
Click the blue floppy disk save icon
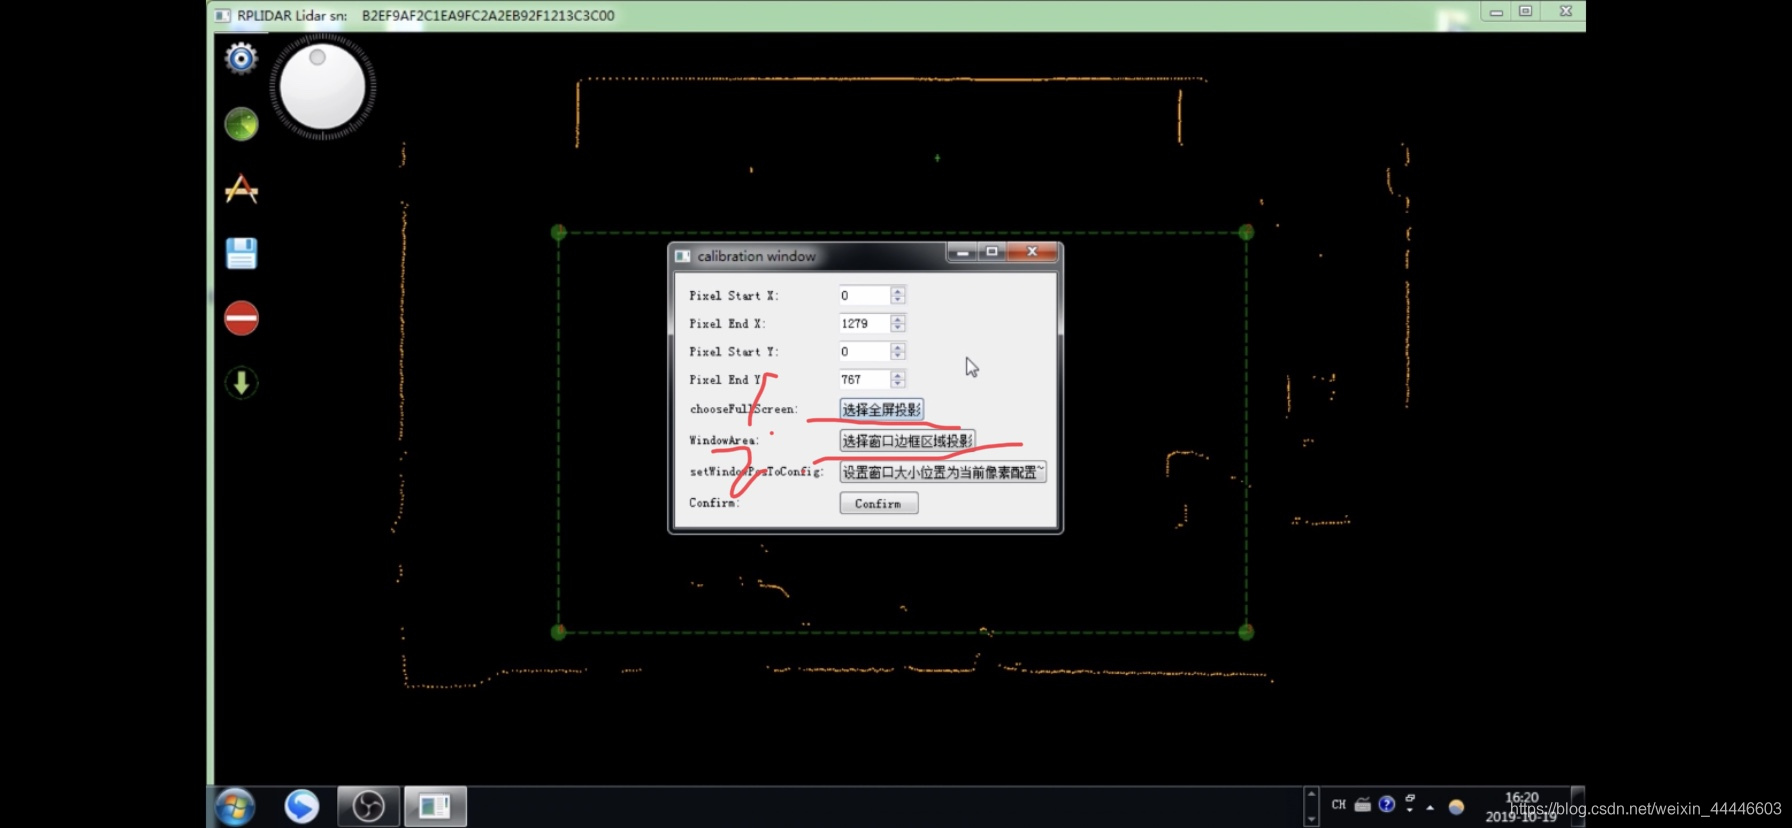pyautogui.click(x=241, y=254)
